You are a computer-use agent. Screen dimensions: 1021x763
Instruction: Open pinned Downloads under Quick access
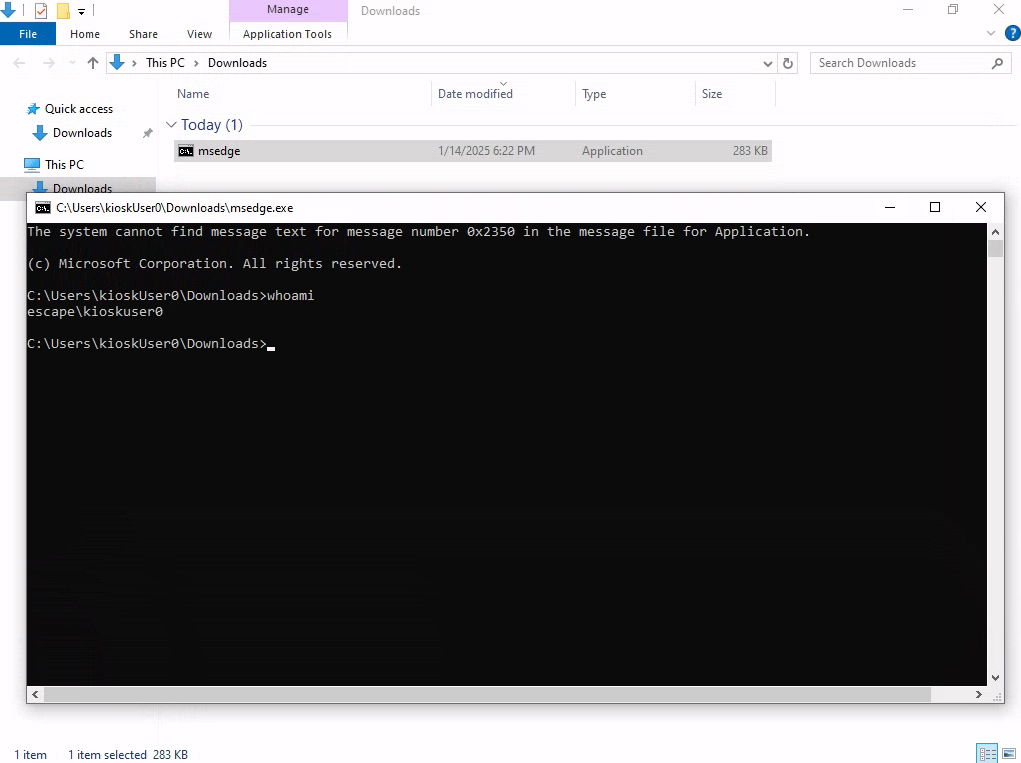[82, 133]
